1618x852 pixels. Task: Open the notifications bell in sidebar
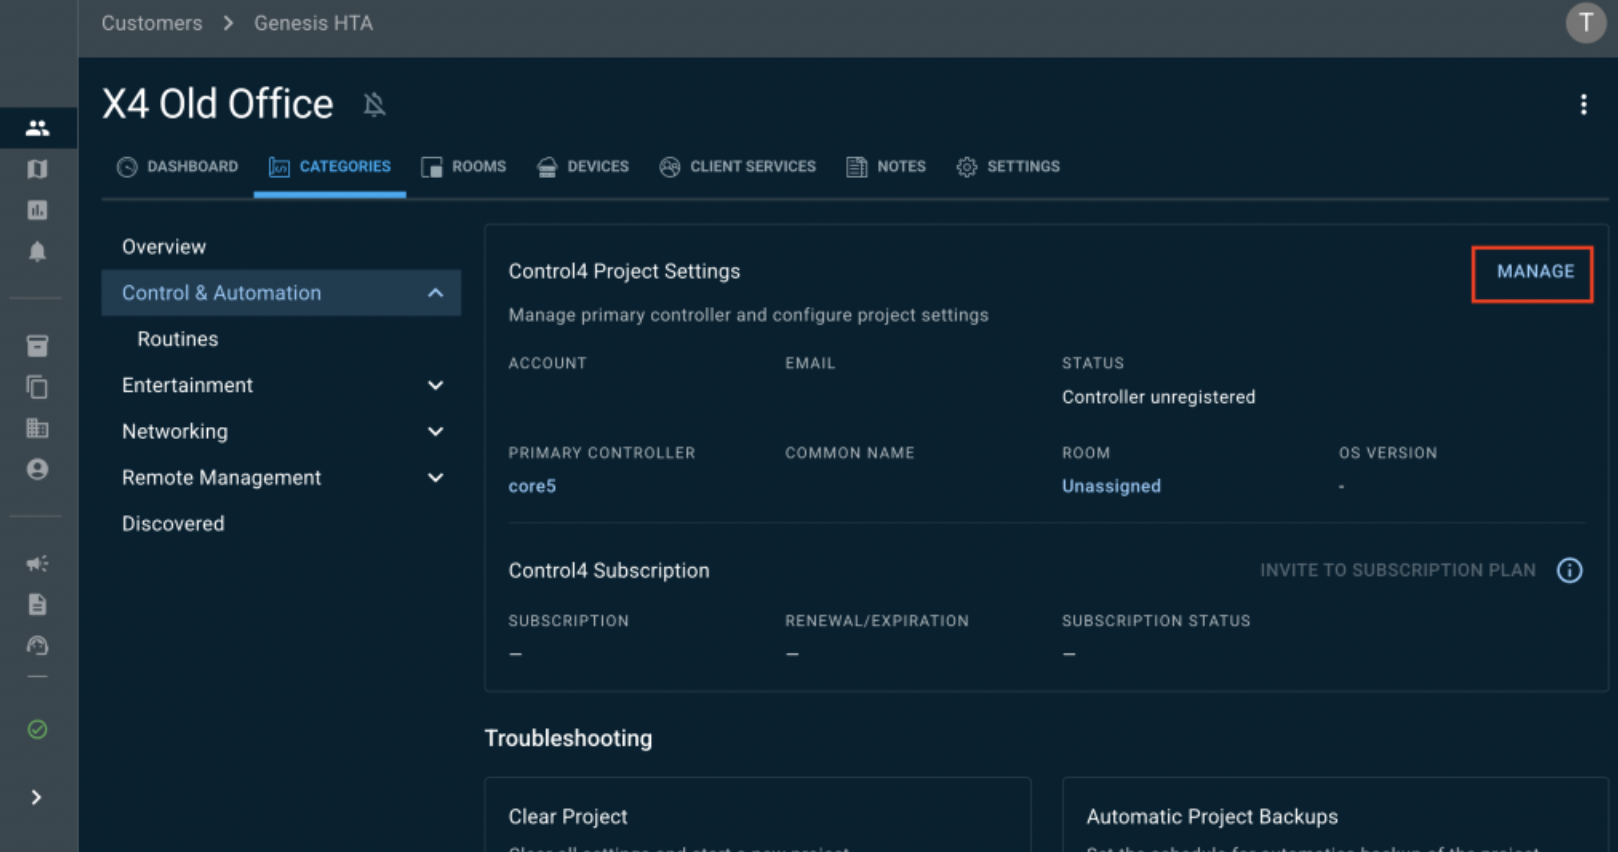(37, 251)
